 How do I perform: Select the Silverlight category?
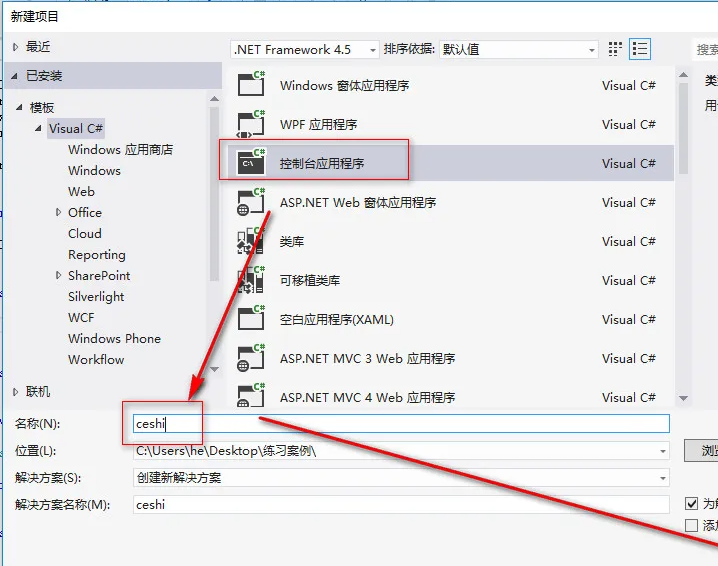point(96,296)
